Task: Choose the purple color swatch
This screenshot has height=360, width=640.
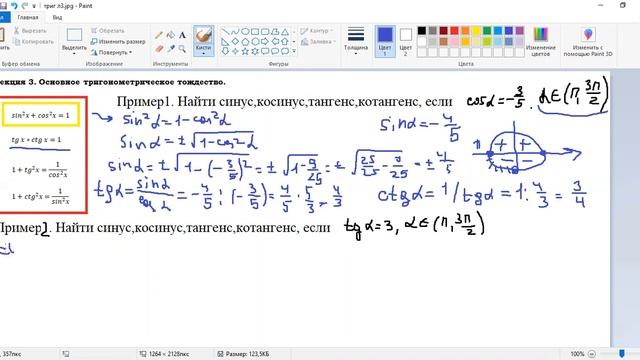Action: 519,31
